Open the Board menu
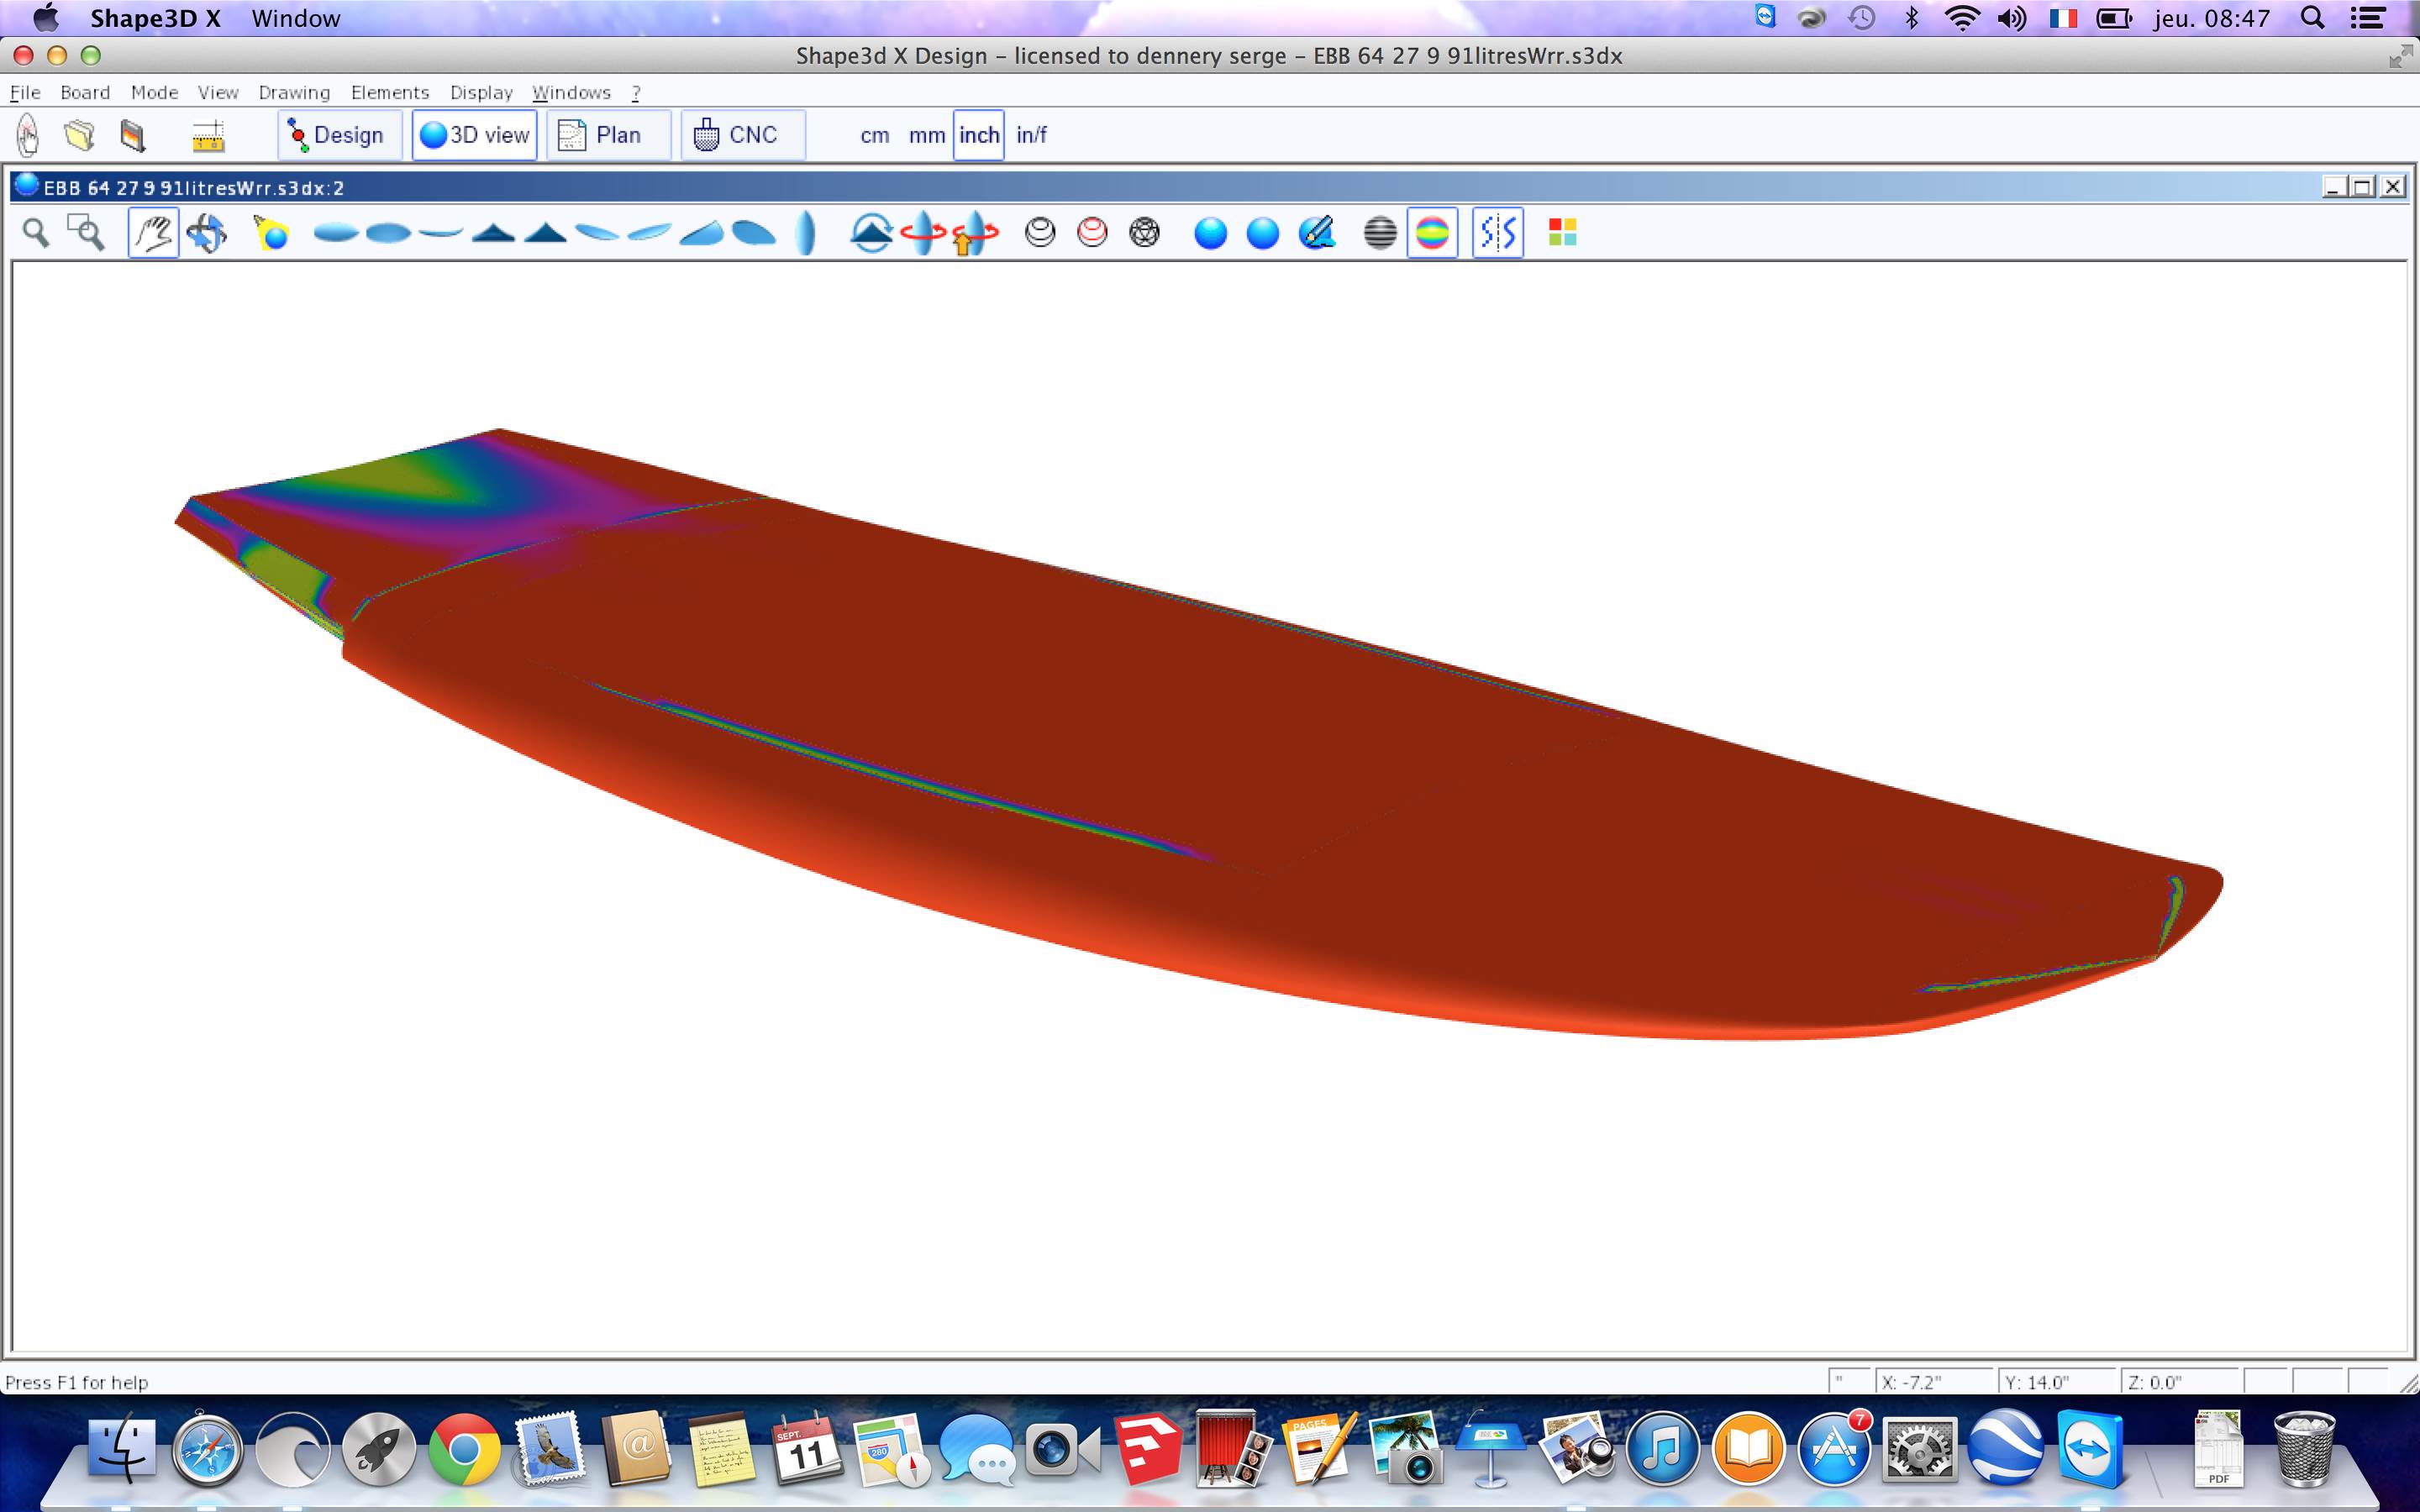The width and height of the screenshot is (2420, 1512). click(x=84, y=92)
